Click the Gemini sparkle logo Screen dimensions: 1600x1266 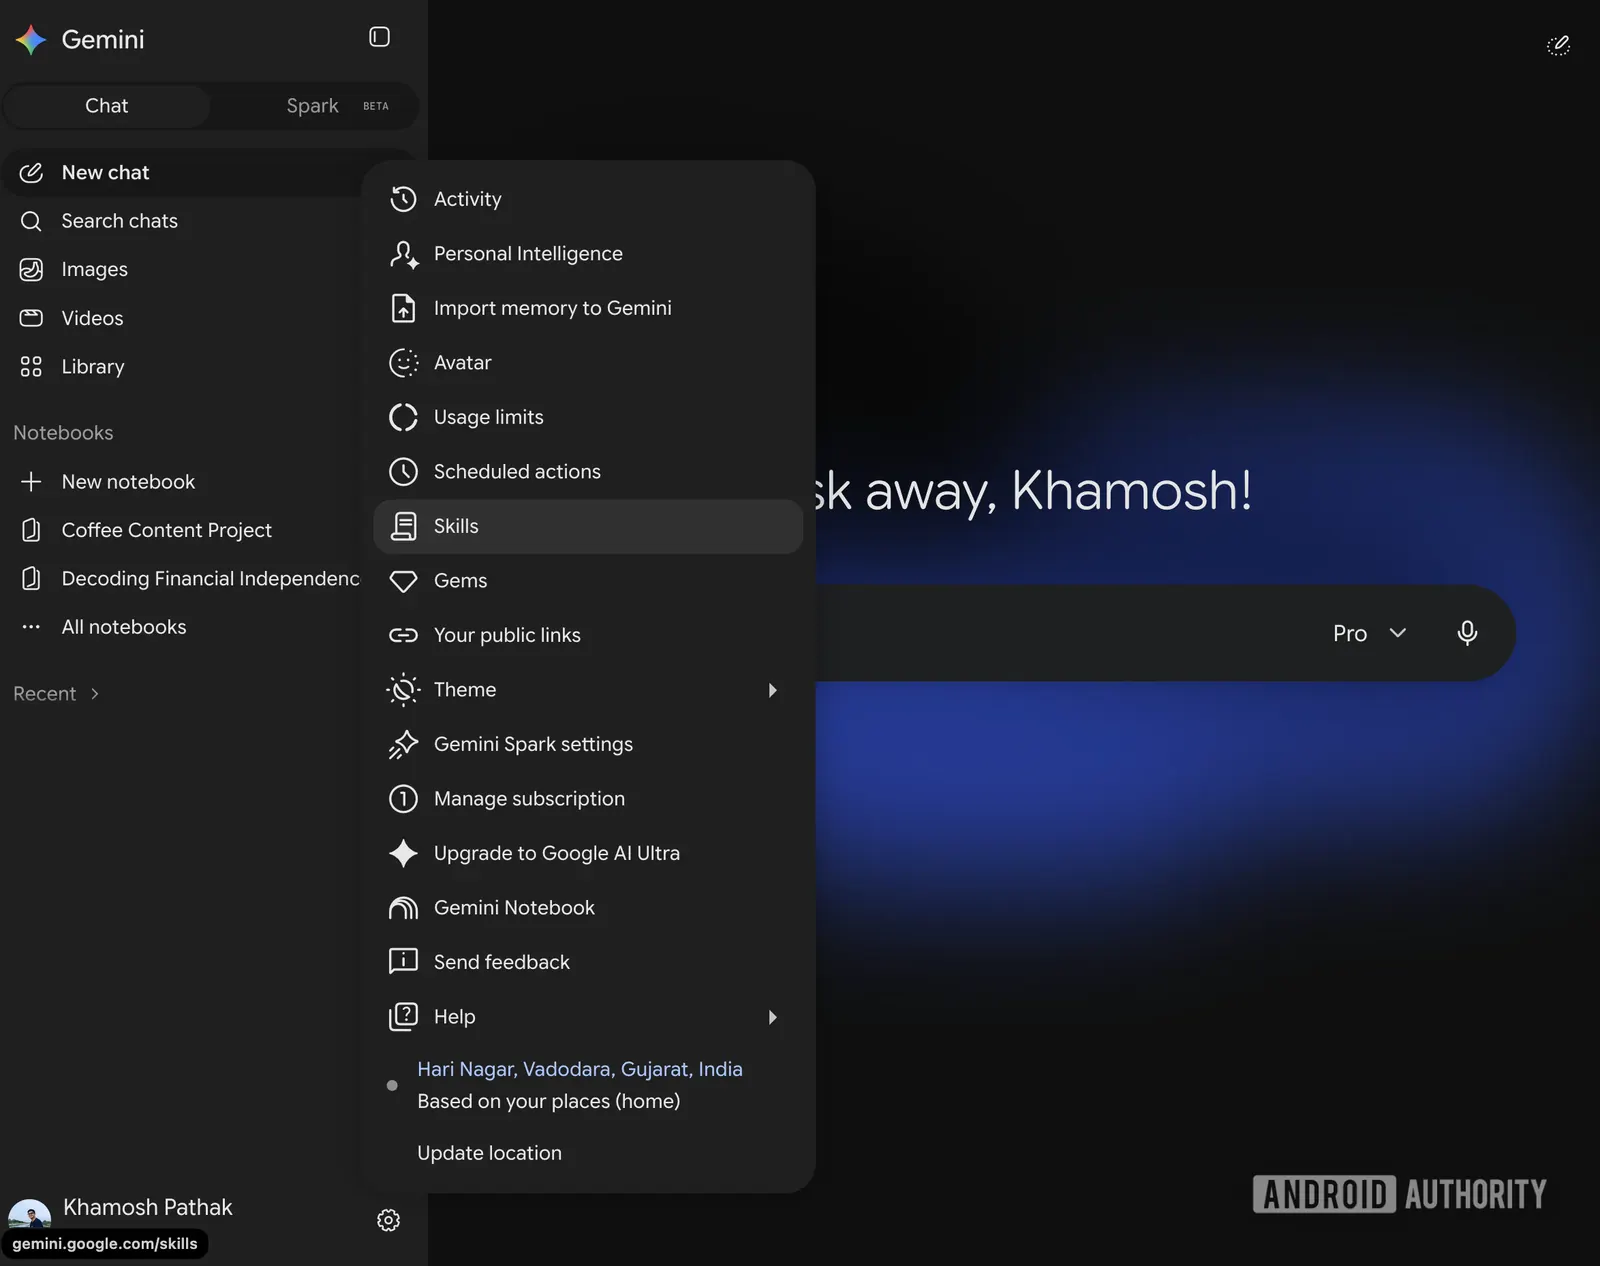pyautogui.click(x=31, y=39)
